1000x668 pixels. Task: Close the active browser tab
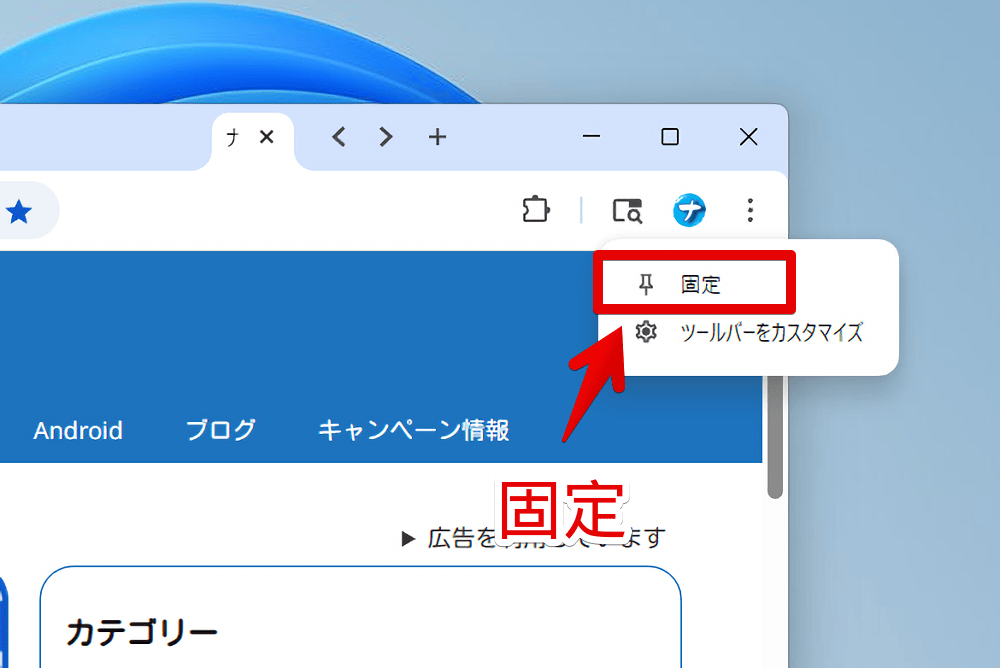267,137
